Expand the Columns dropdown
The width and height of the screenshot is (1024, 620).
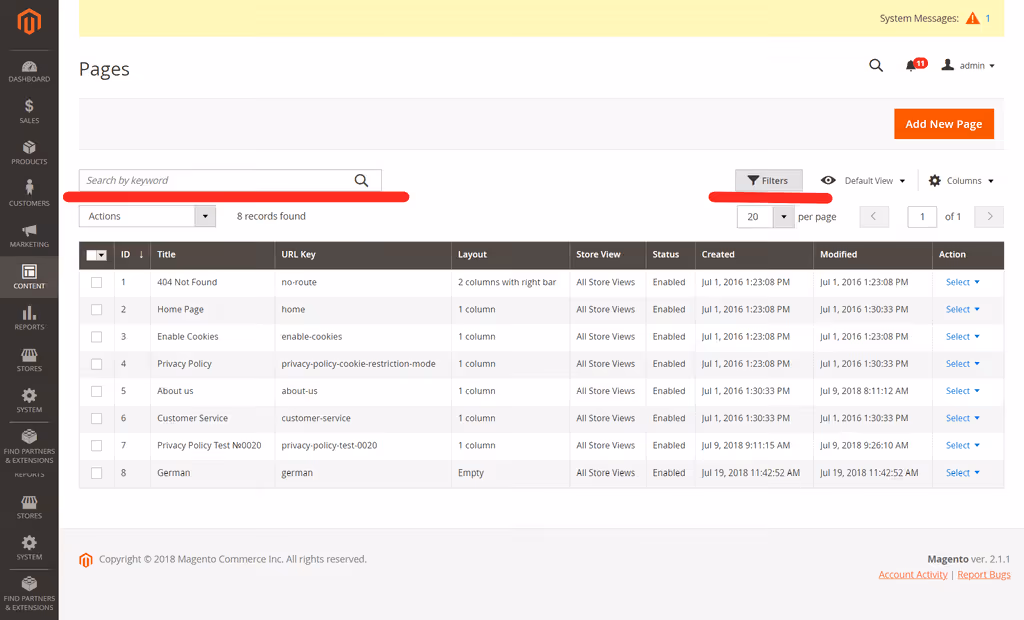point(961,181)
